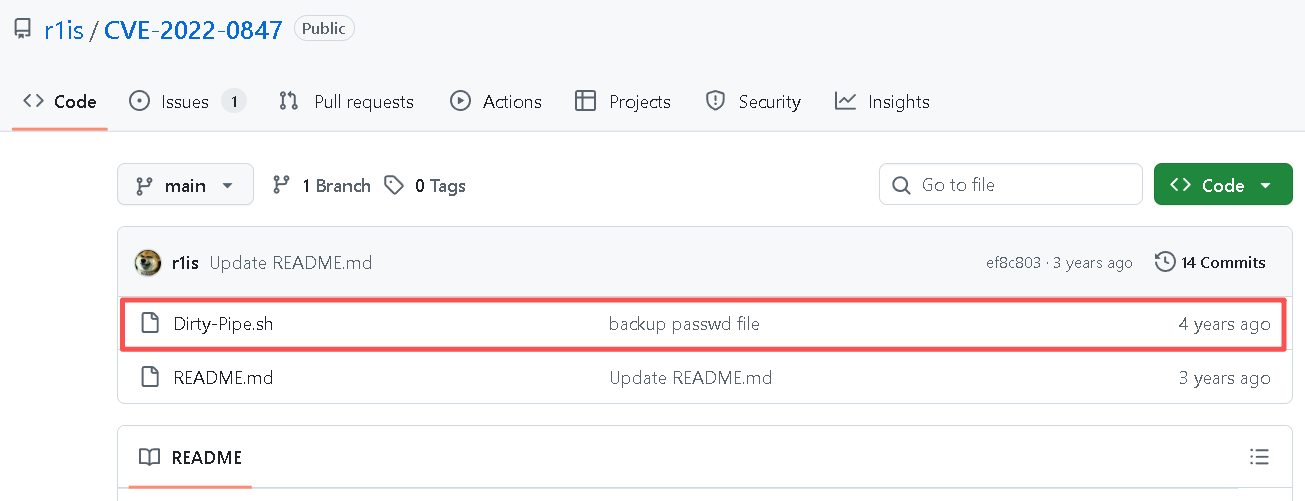Expand the main branch dropdown
This screenshot has width=1305, height=501.
185,185
